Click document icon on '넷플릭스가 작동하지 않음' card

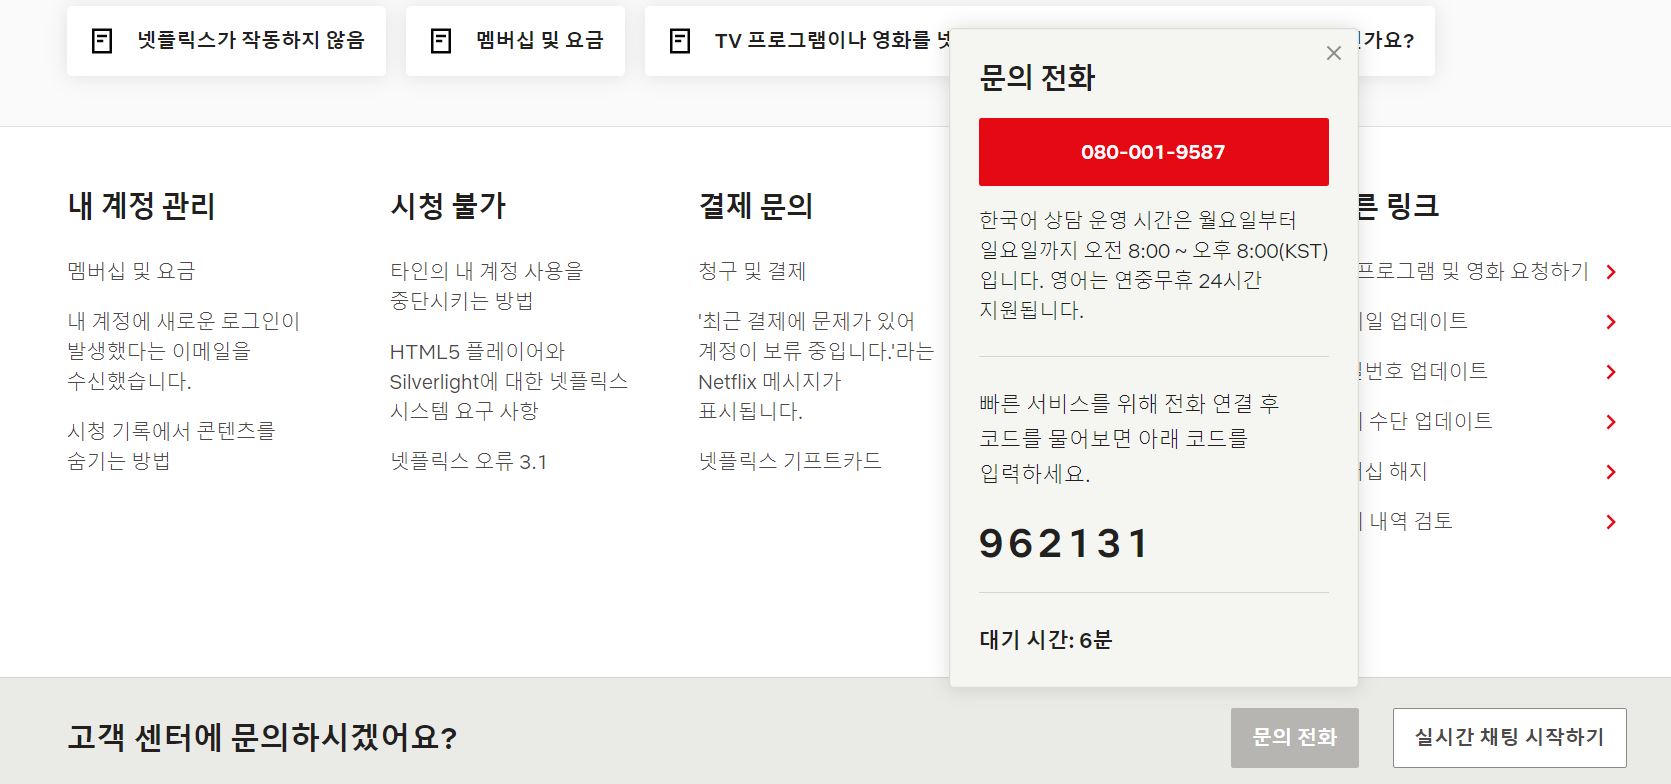(102, 41)
